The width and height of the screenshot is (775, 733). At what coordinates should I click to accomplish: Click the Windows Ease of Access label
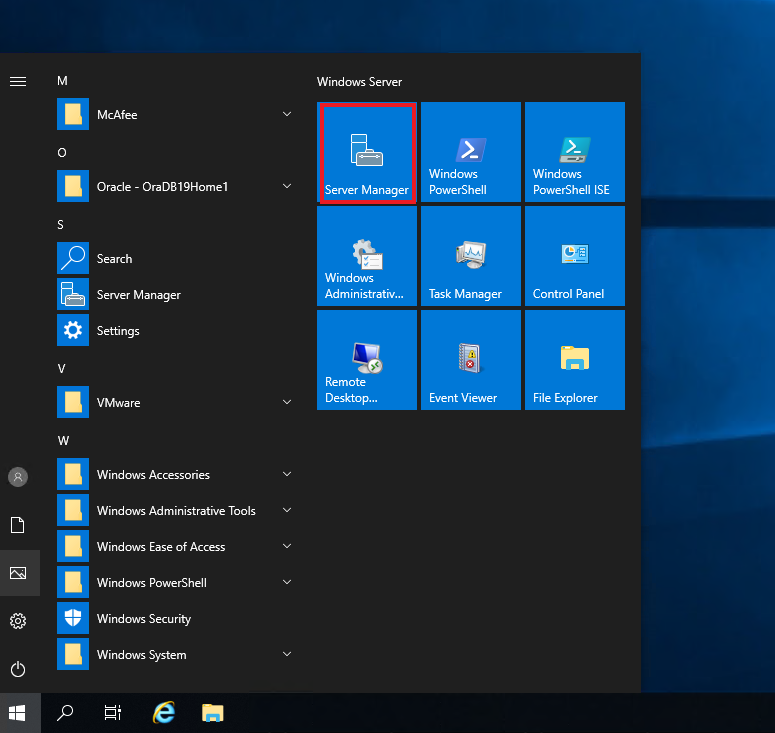(161, 547)
